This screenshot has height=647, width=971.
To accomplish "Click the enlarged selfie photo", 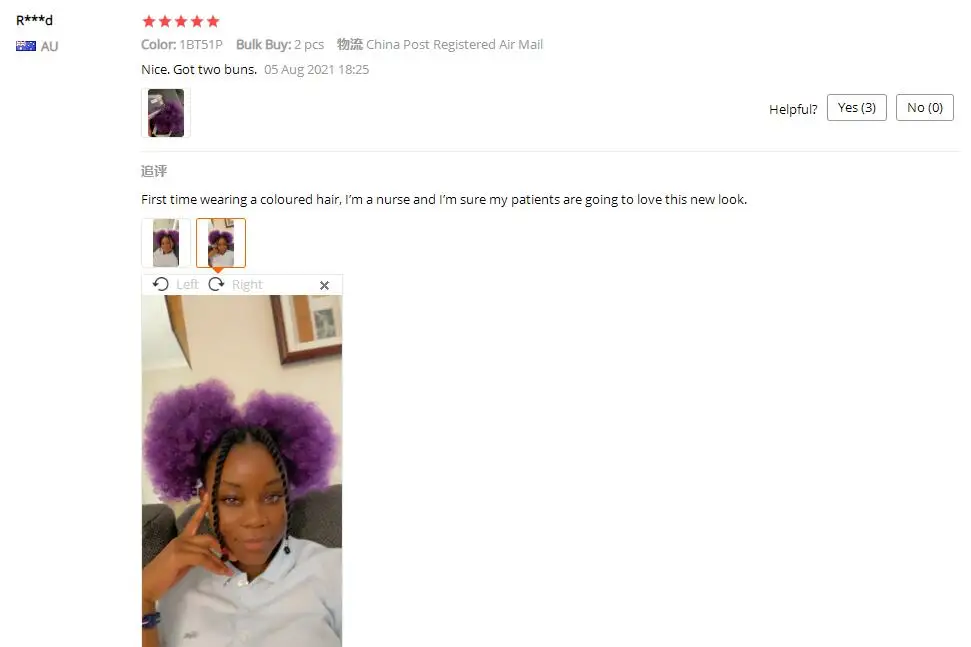I will (x=242, y=471).
